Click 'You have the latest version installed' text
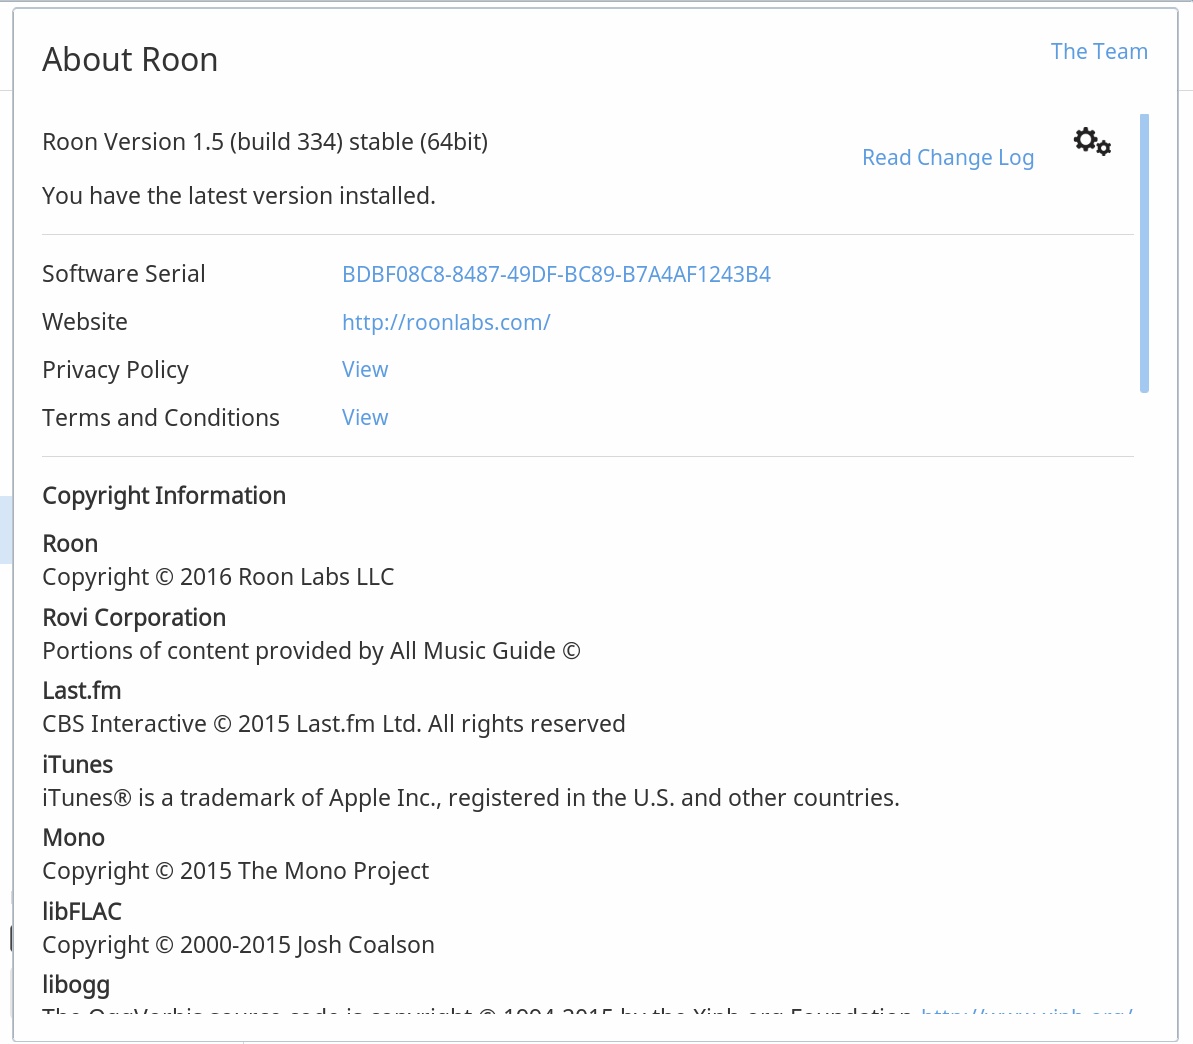Screen dimensions: 1193x1044 click(239, 196)
